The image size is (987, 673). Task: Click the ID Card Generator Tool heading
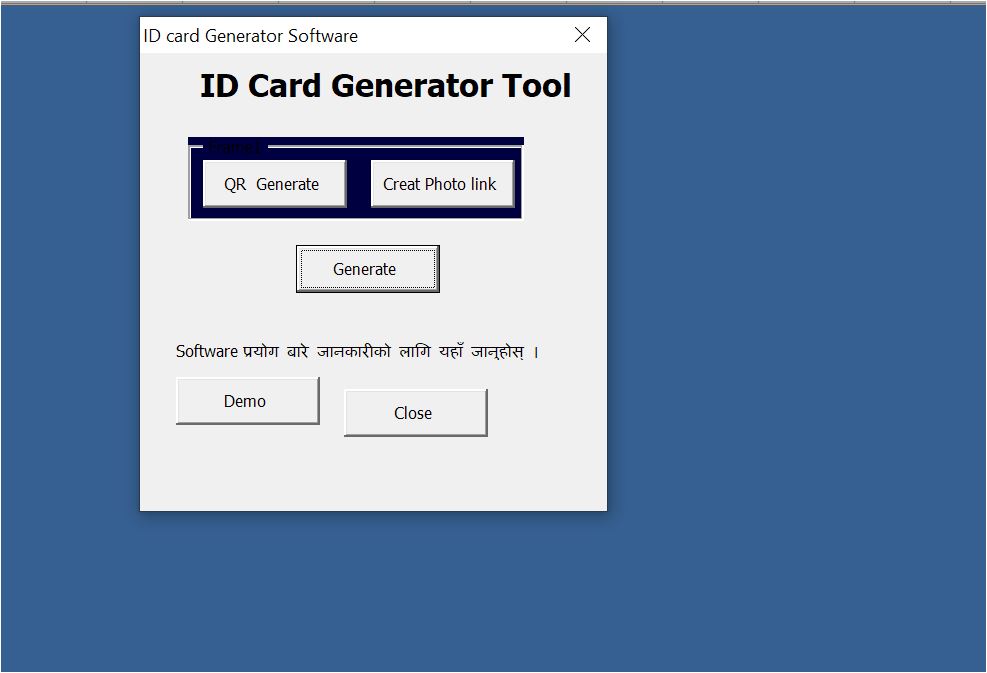click(x=385, y=85)
